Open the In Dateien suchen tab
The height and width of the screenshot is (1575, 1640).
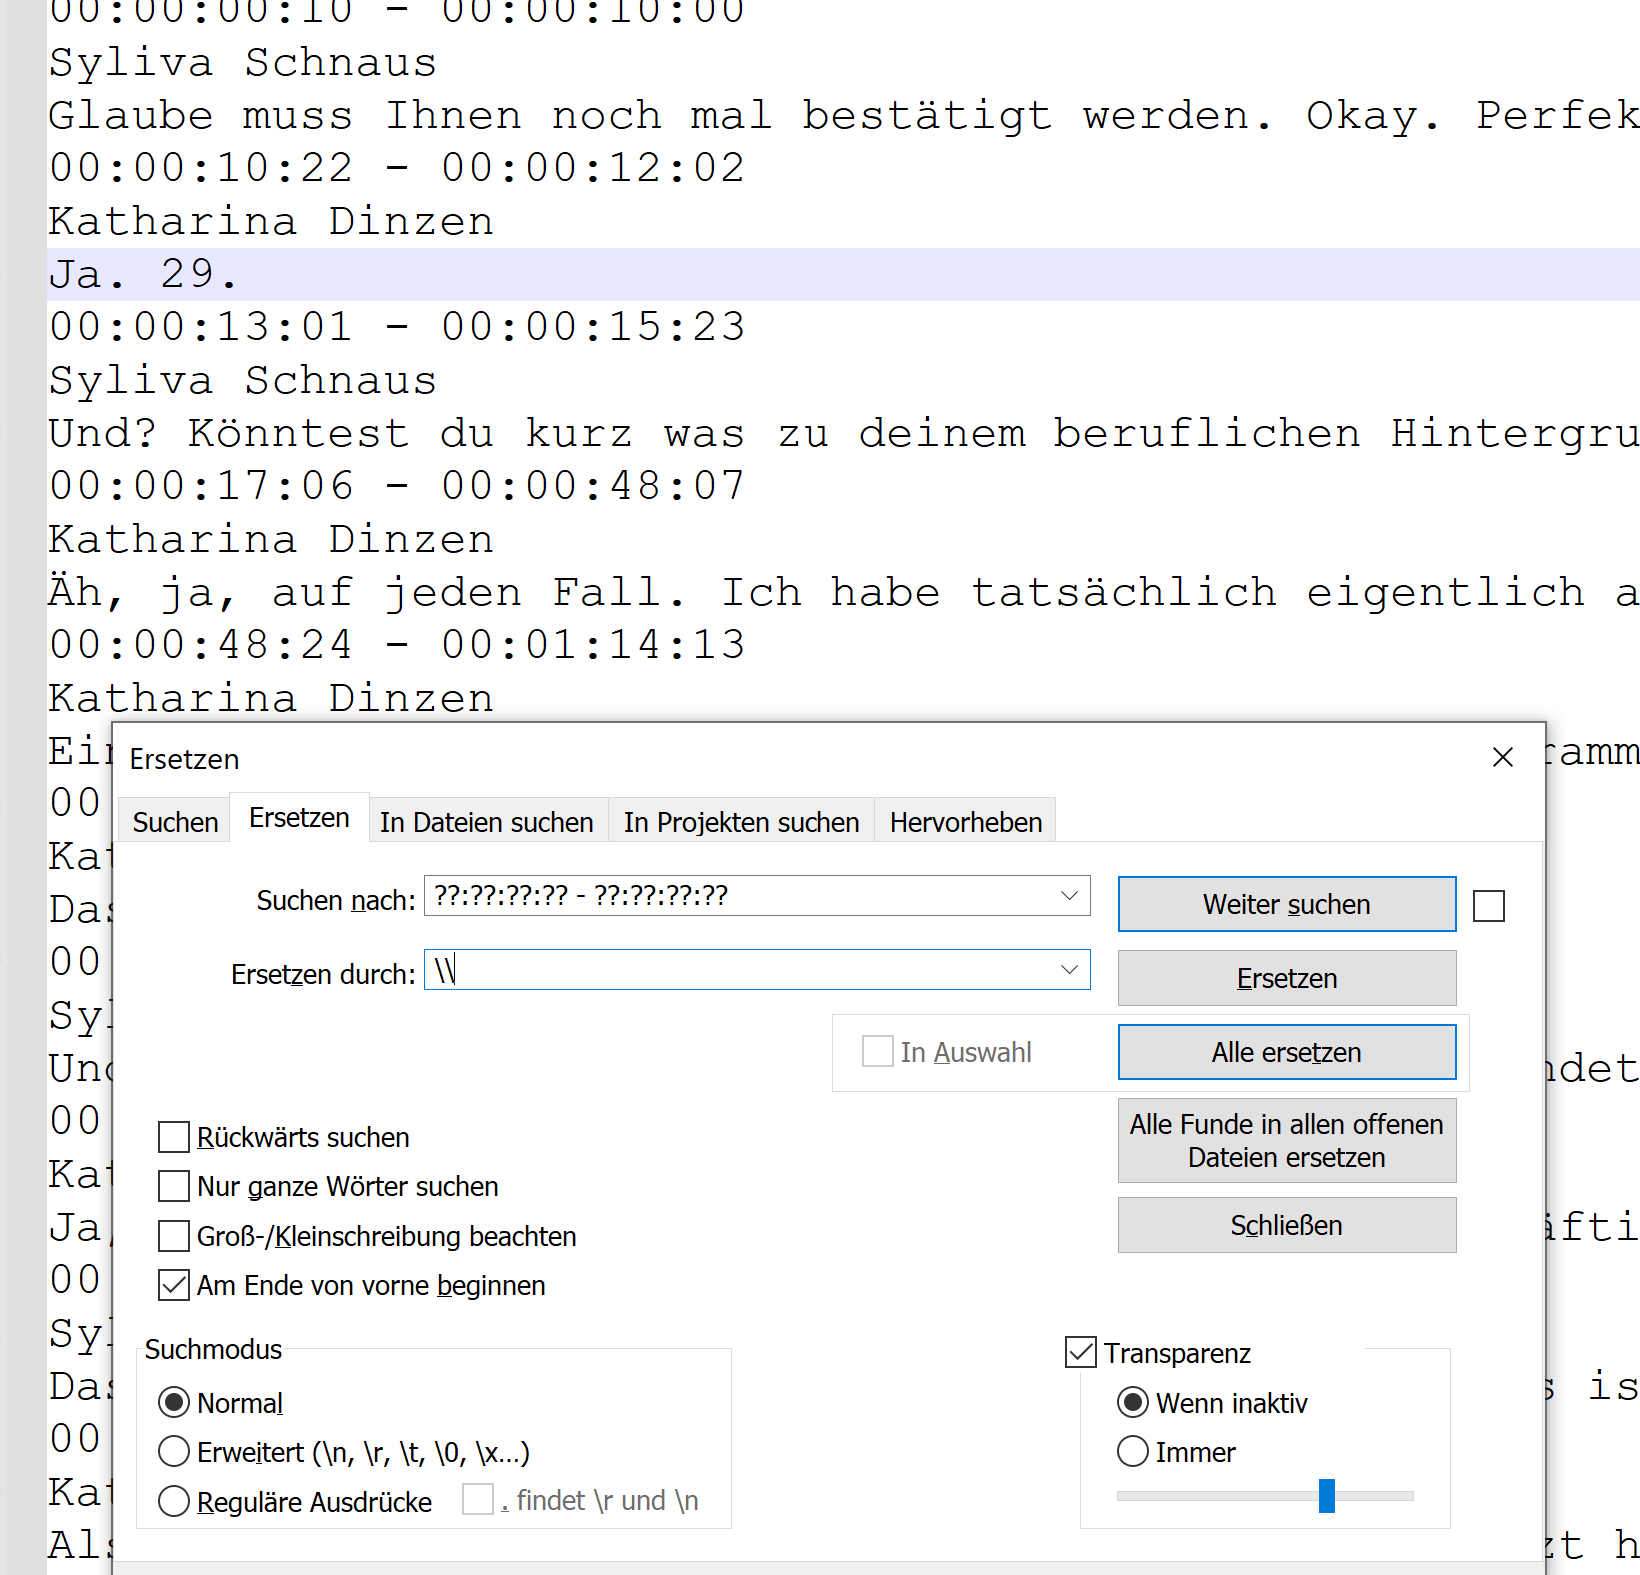click(x=486, y=822)
